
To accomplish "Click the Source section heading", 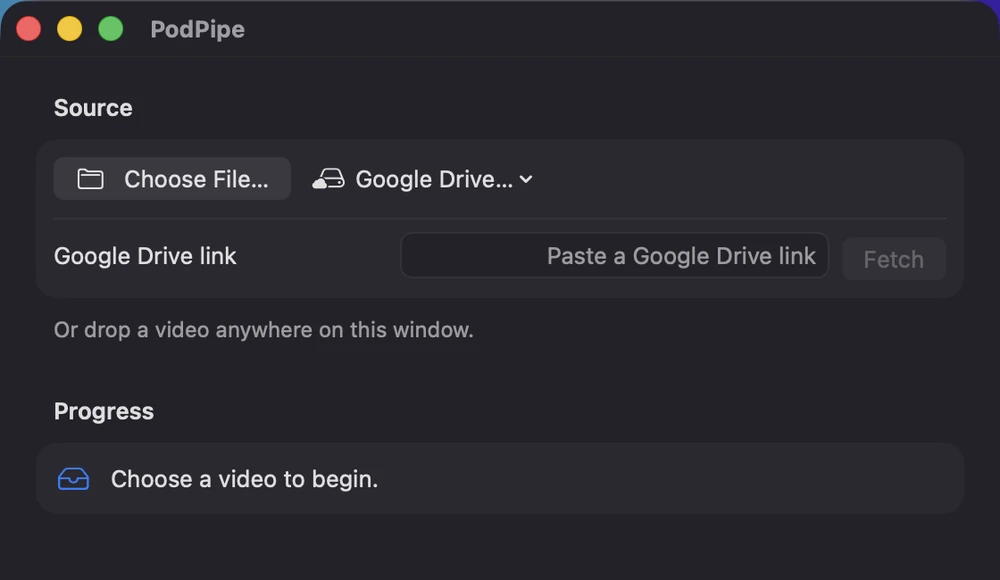I will [93, 108].
